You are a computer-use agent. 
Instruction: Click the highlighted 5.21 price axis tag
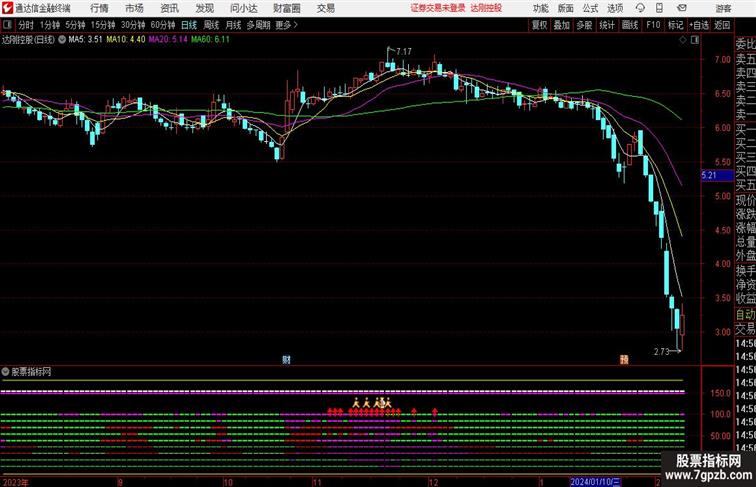click(x=717, y=176)
